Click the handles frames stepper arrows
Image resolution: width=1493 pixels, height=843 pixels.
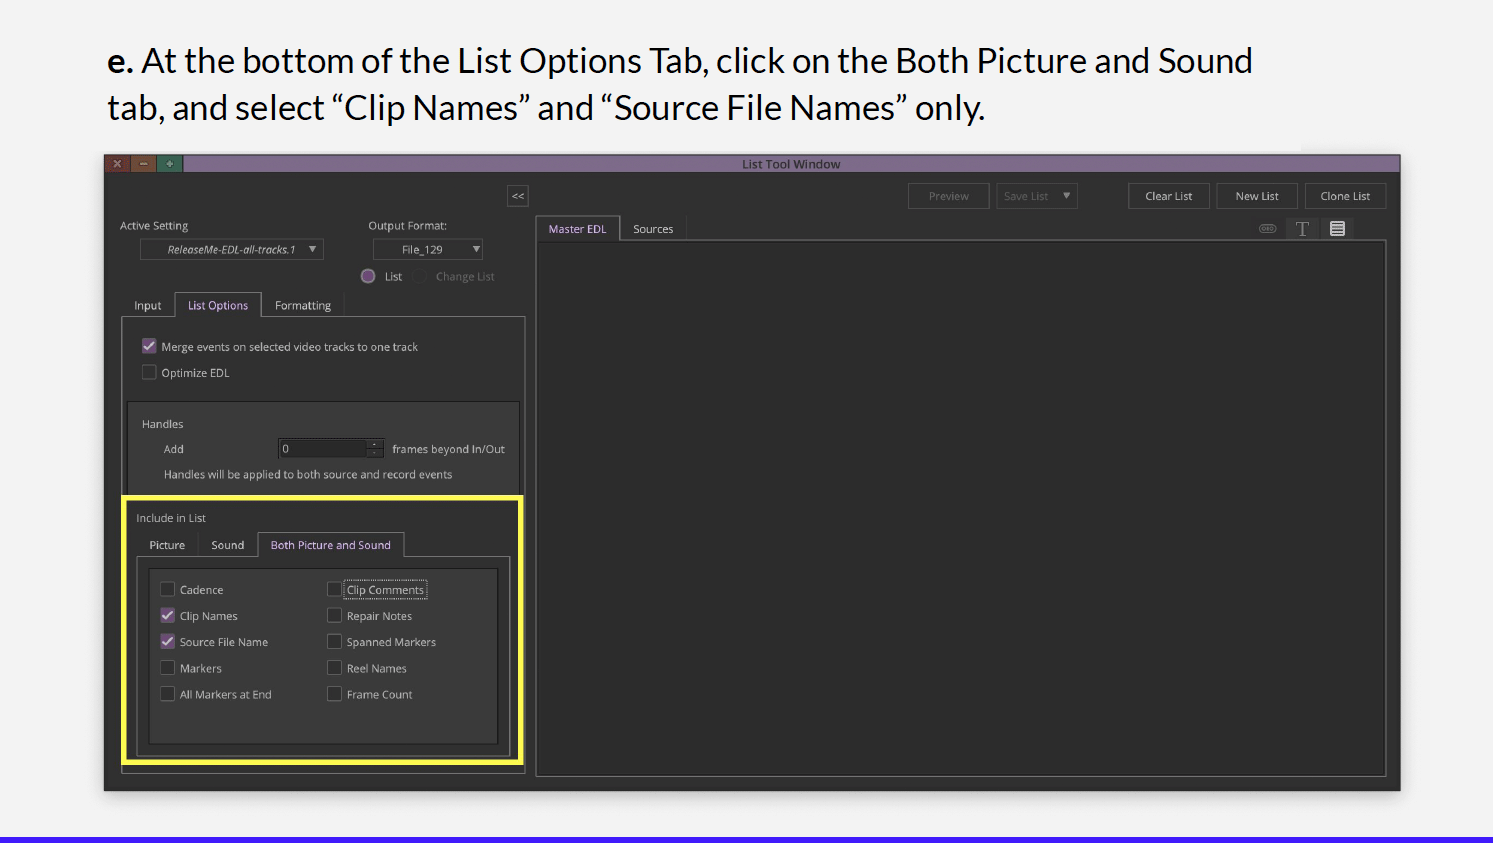pos(375,449)
